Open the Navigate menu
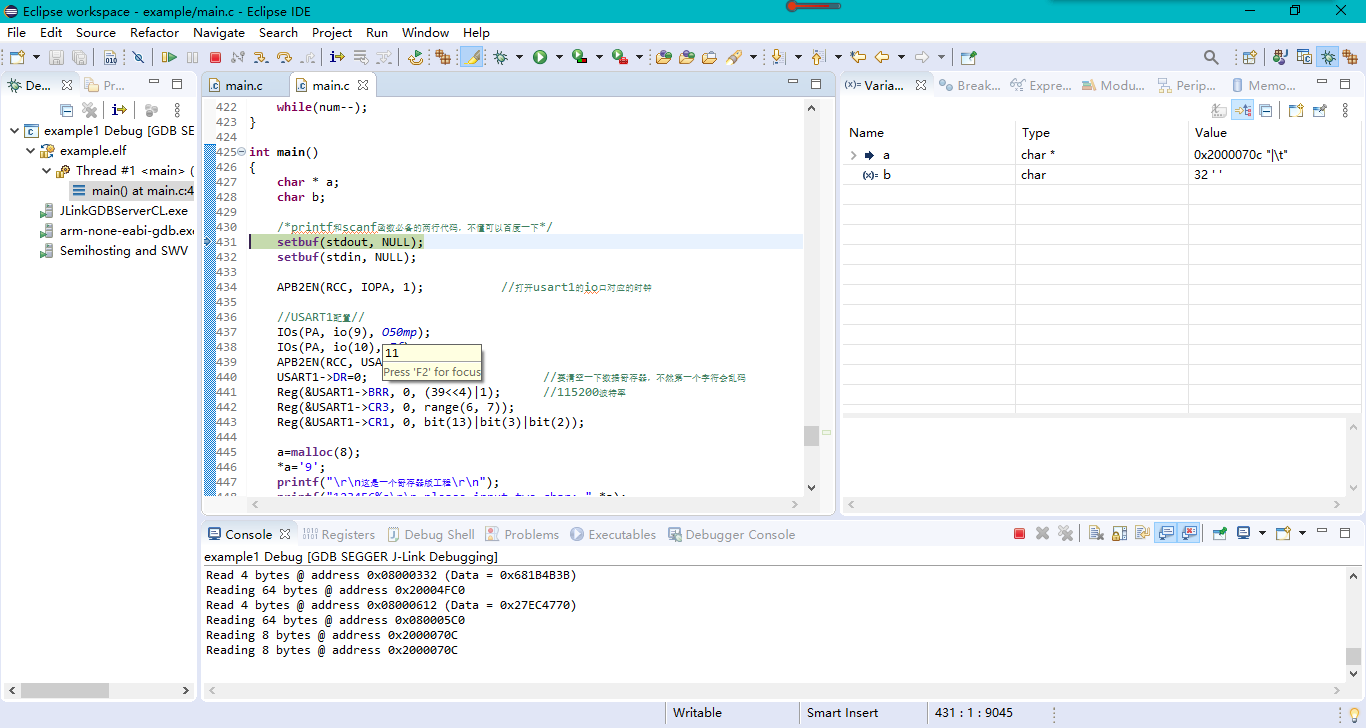The width and height of the screenshot is (1366, 728). coord(219,32)
